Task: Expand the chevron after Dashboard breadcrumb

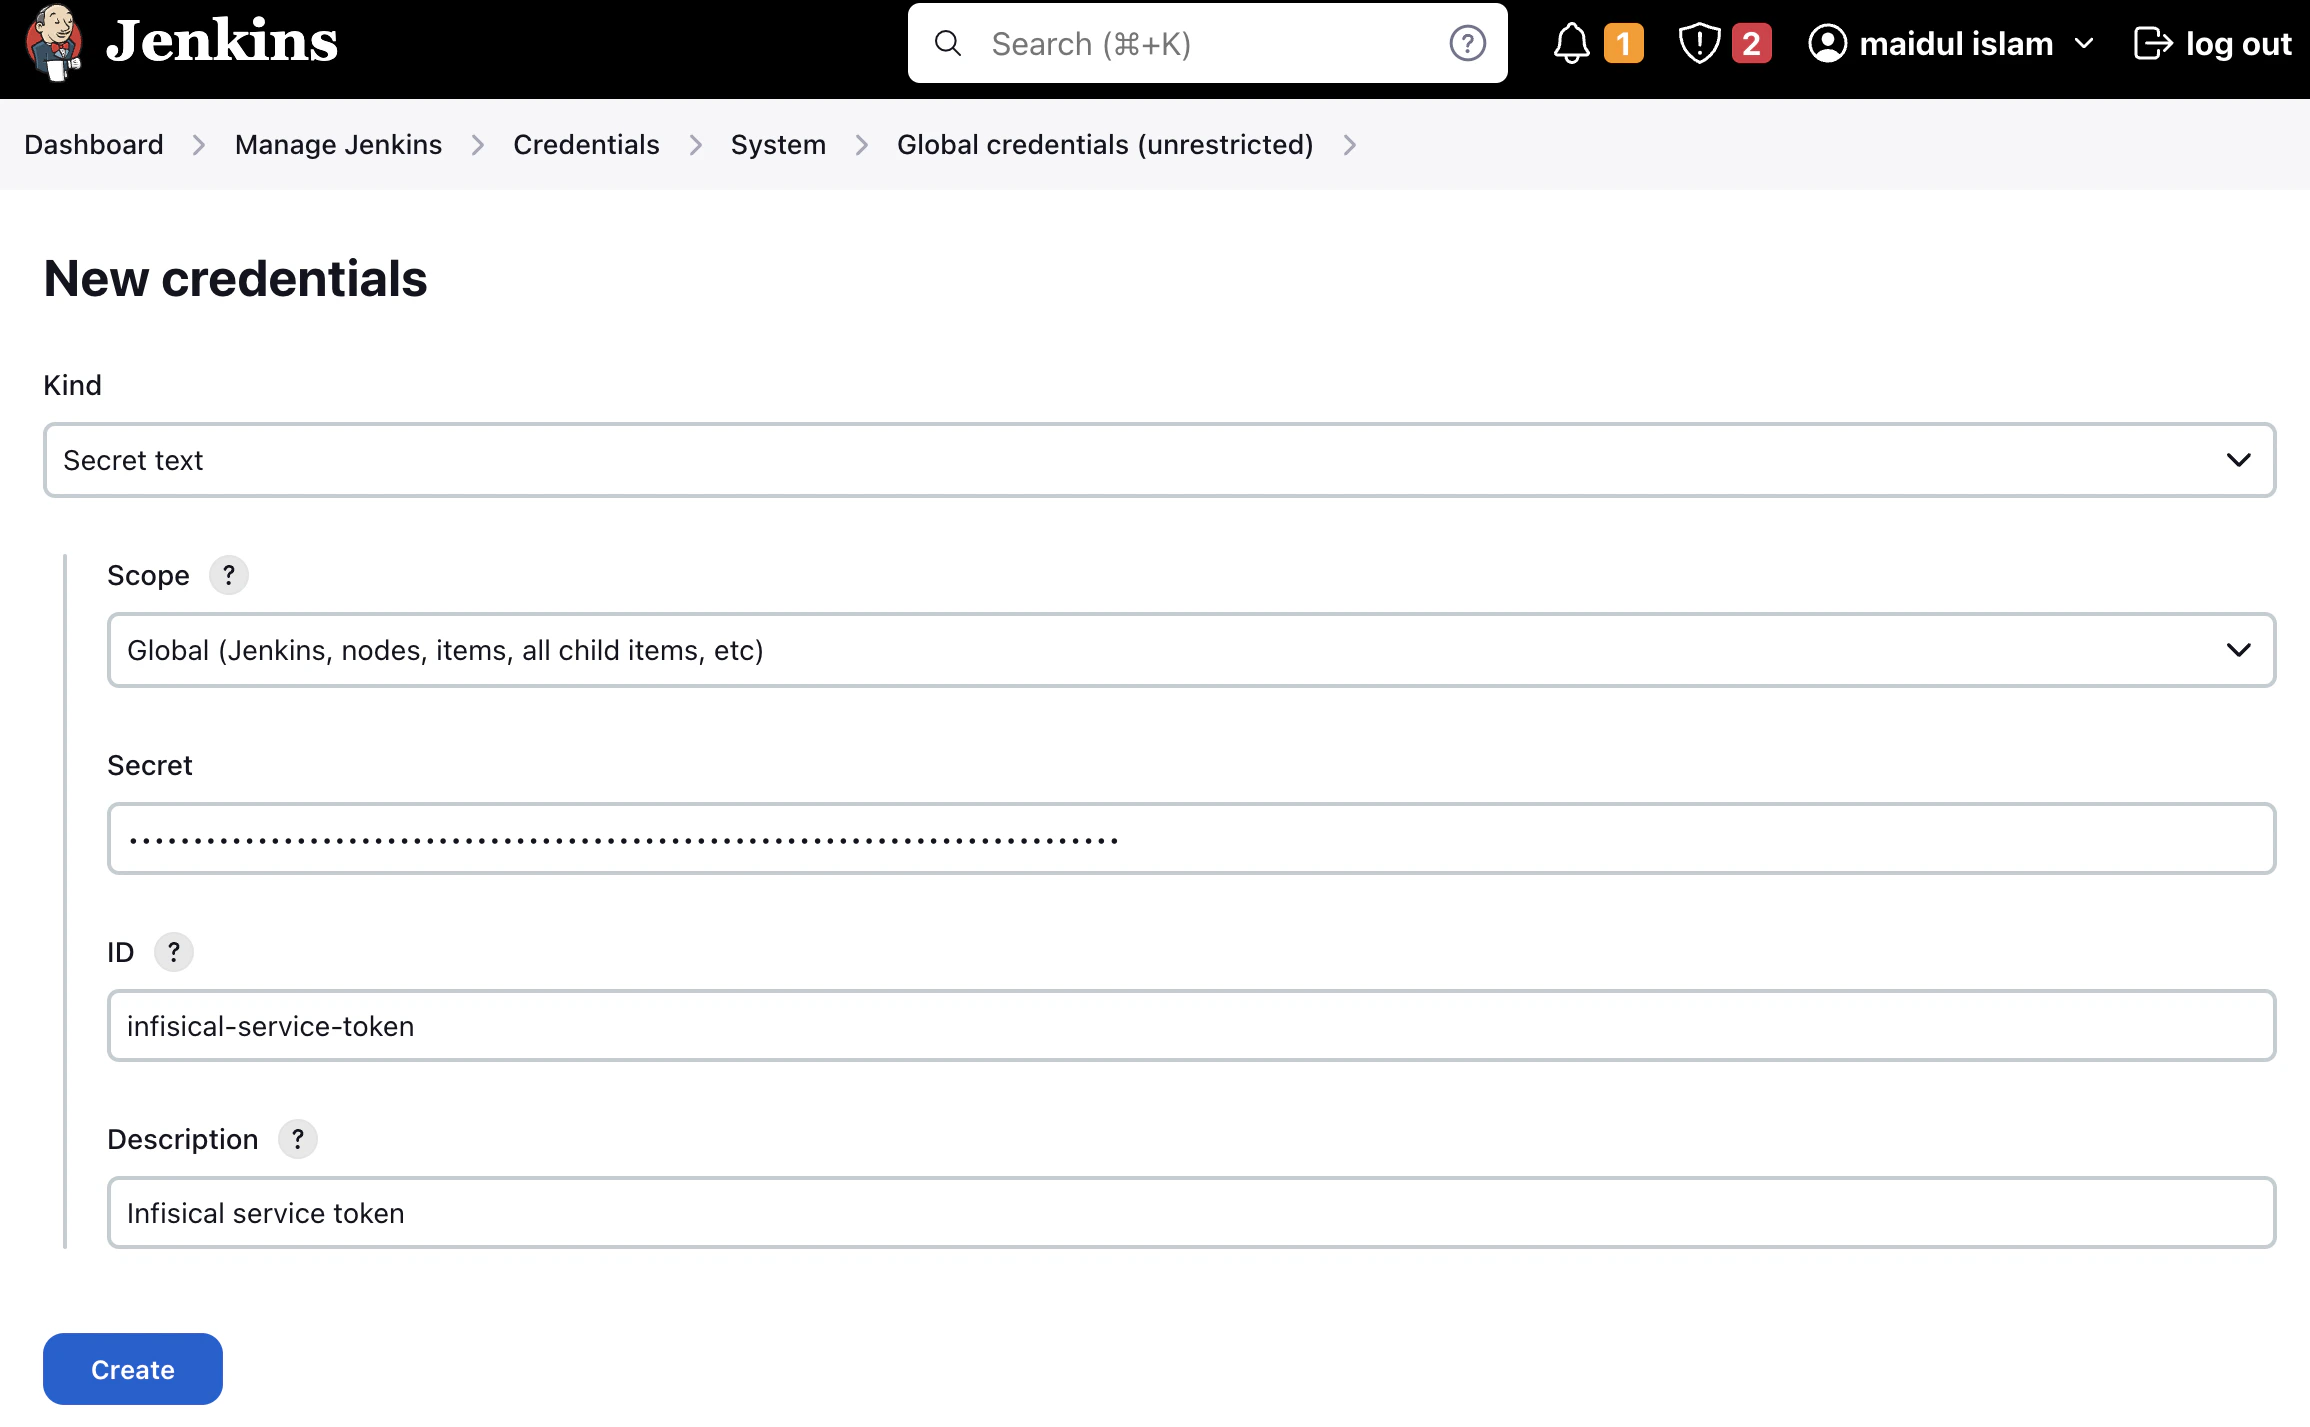Action: click(199, 145)
